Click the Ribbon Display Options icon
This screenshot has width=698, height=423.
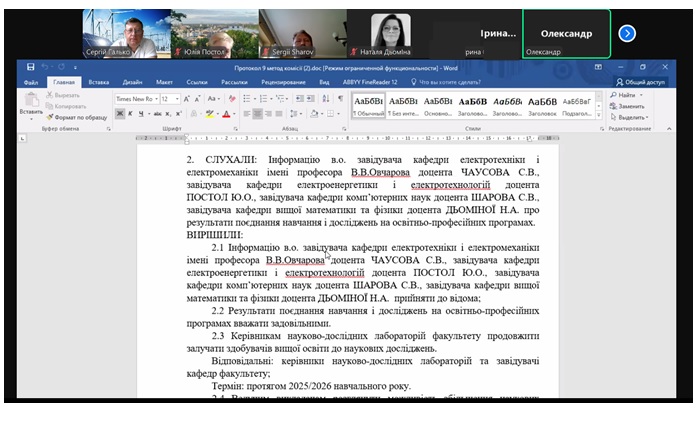pyautogui.click(x=598, y=67)
